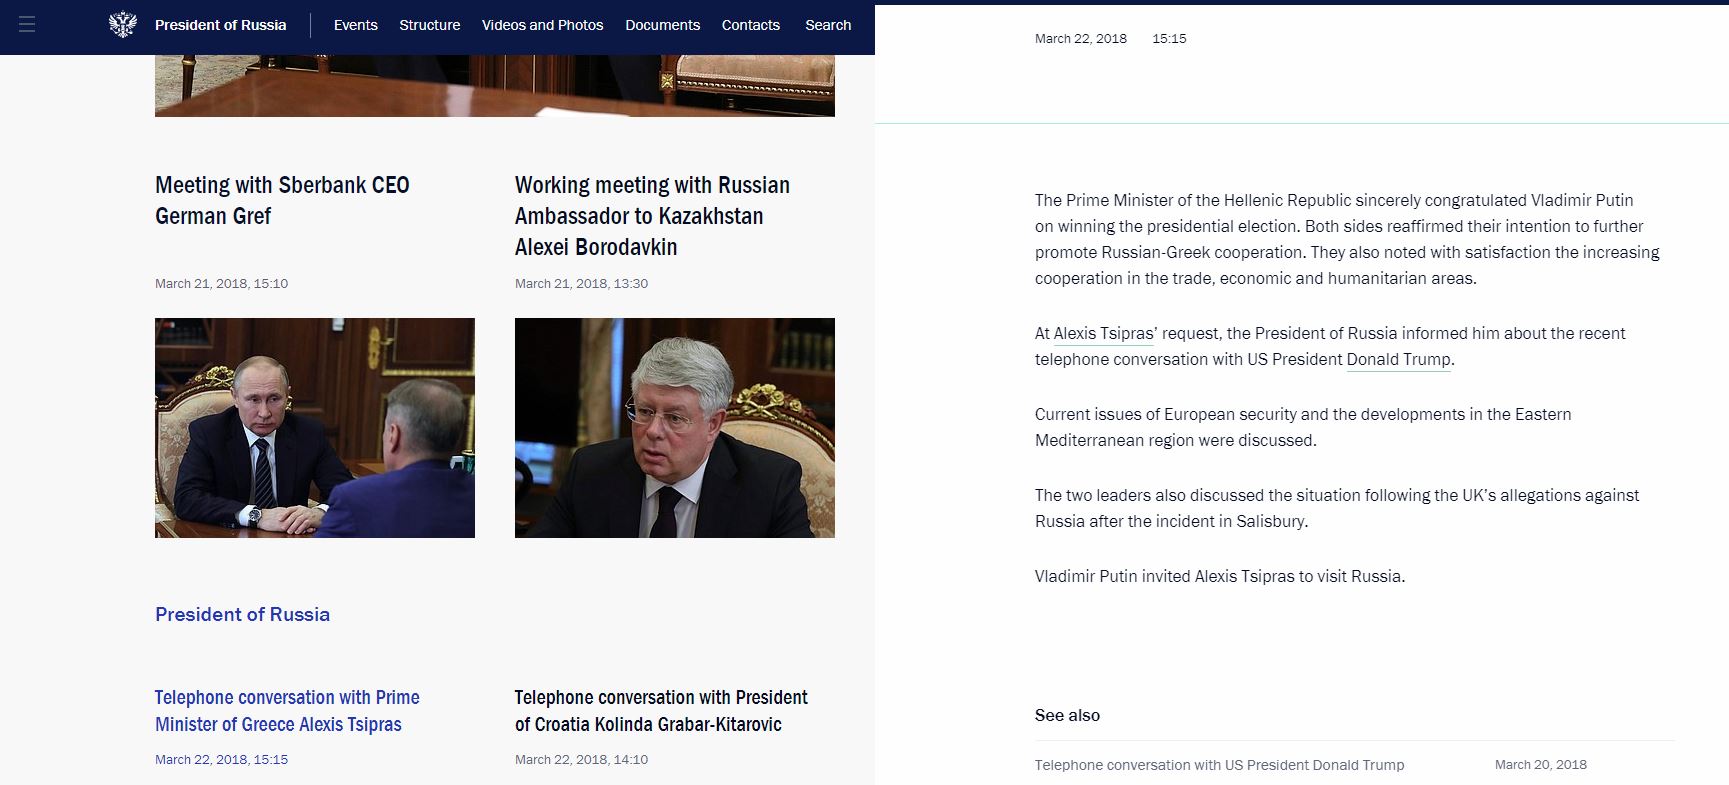
Task: Open the Documents section
Action: (x=662, y=25)
